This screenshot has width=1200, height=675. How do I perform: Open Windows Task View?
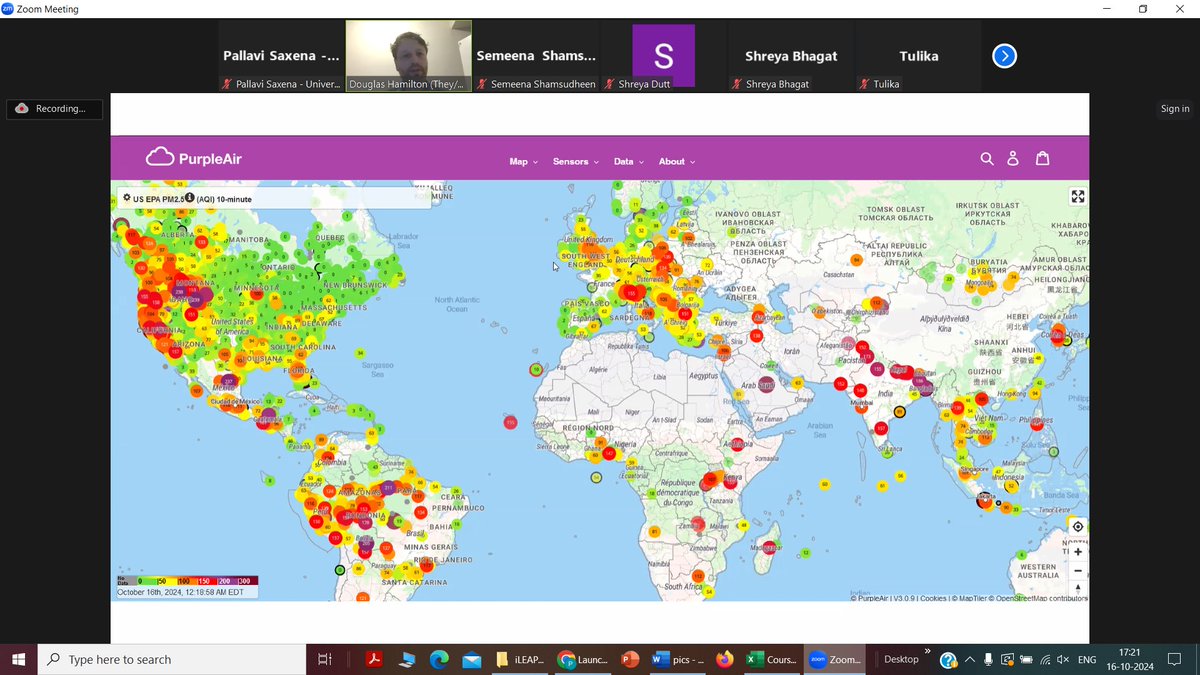coord(324,659)
